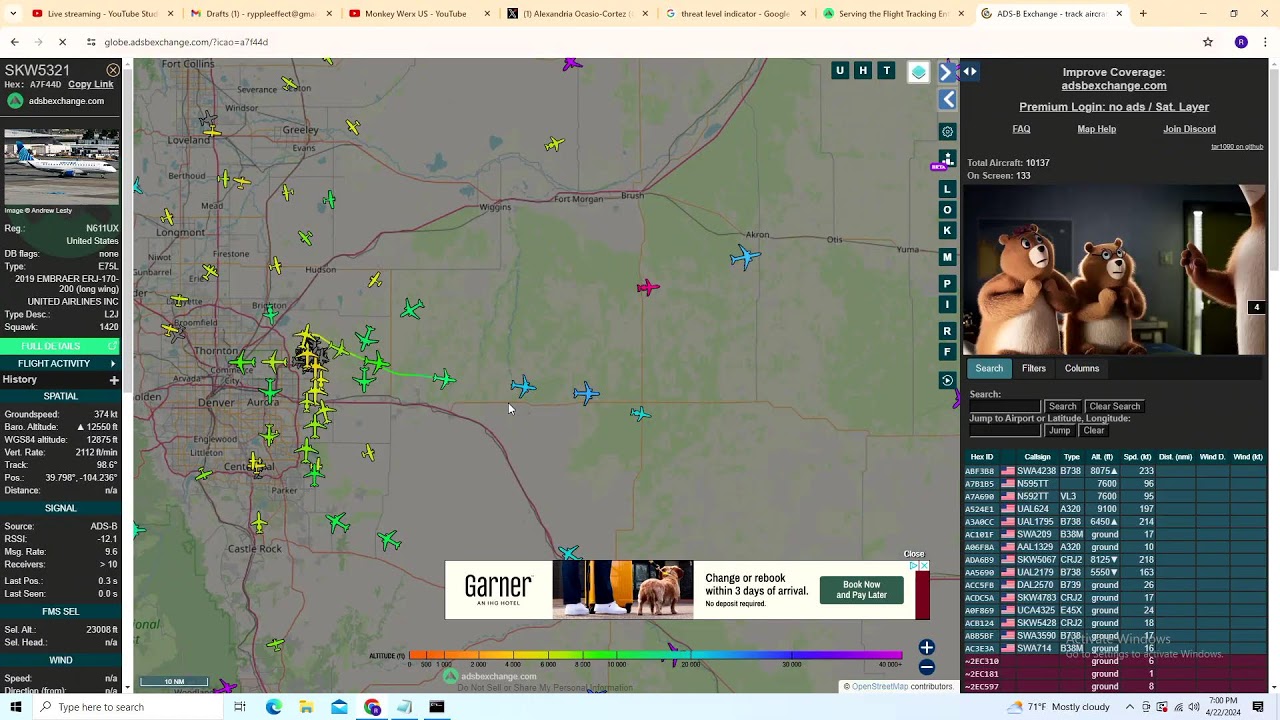
Task: Open the Map Help link
Action: [1097, 129]
